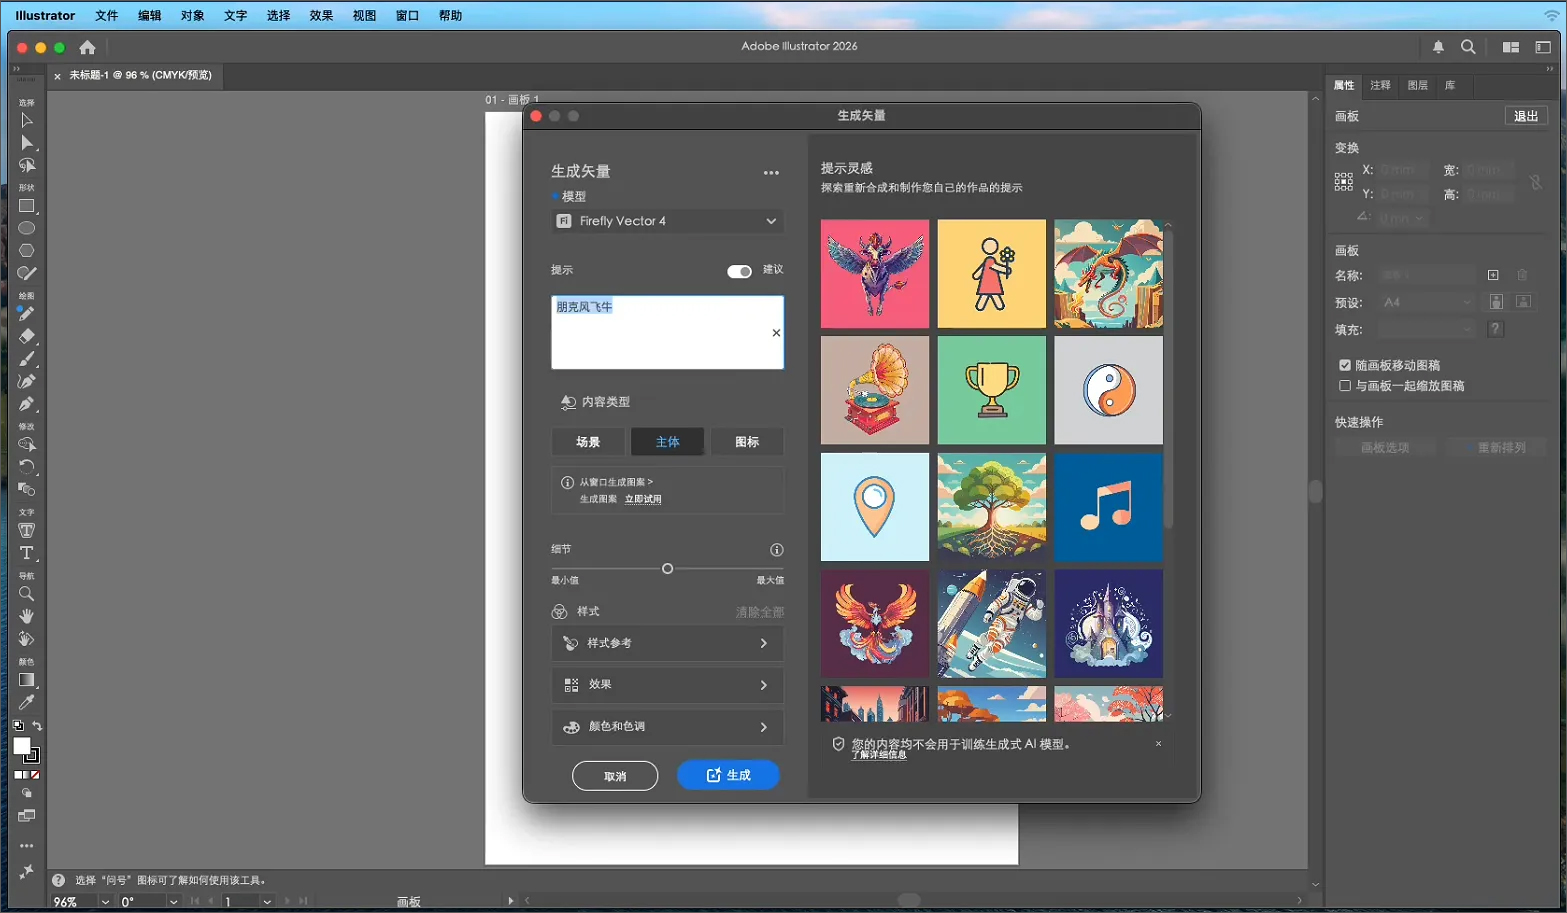
Task: Open the phoenix artwork inspiration thumbnail
Action: pyautogui.click(x=874, y=624)
